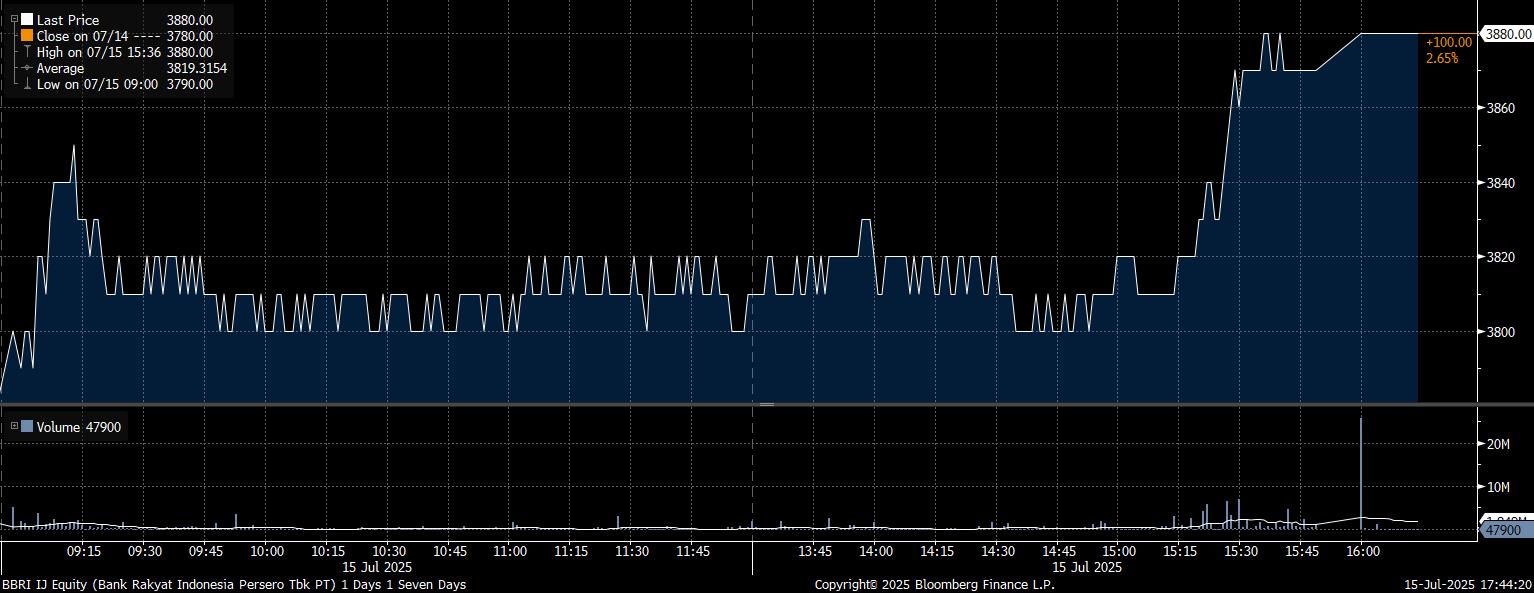
Task: Expand the Volume legend box
Action: coord(14,427)
